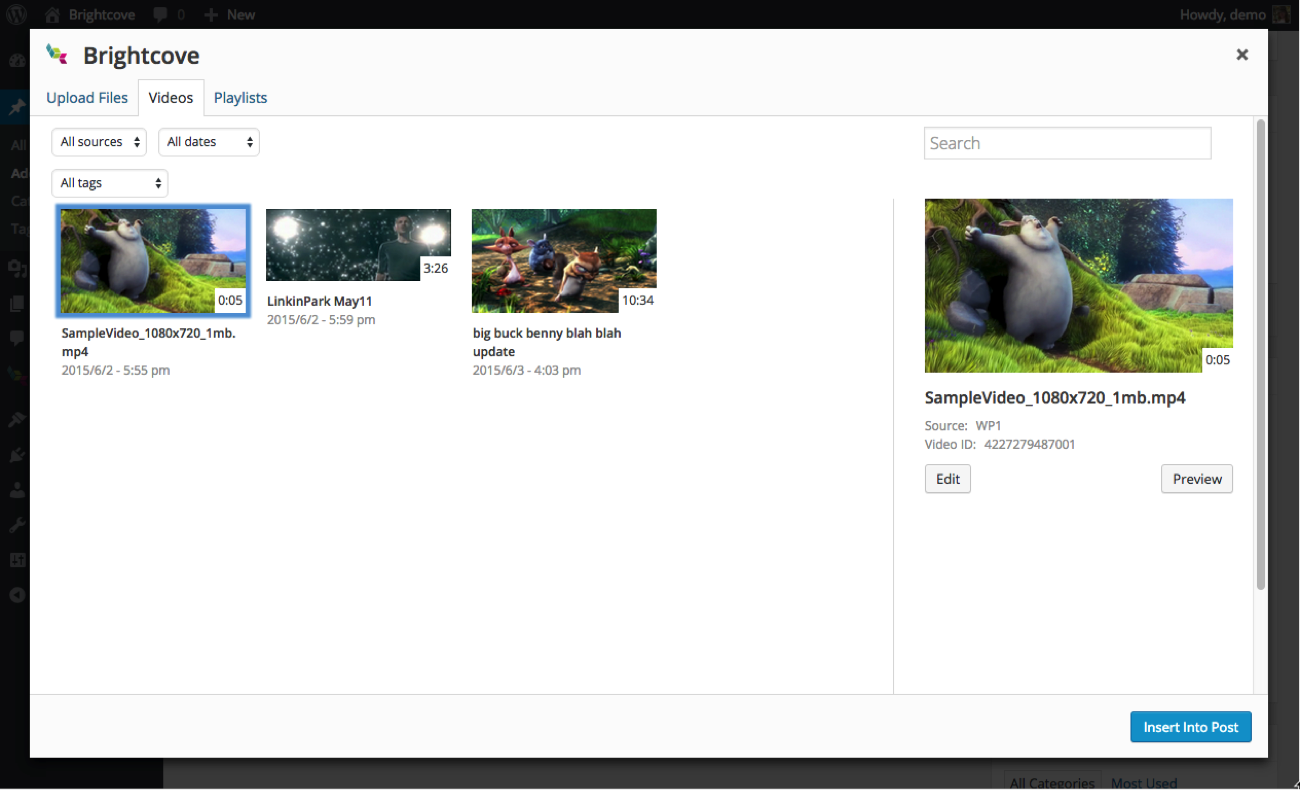
Task: Click the SampleVideo heading in details pane
Action: (x=1055, y=398)
